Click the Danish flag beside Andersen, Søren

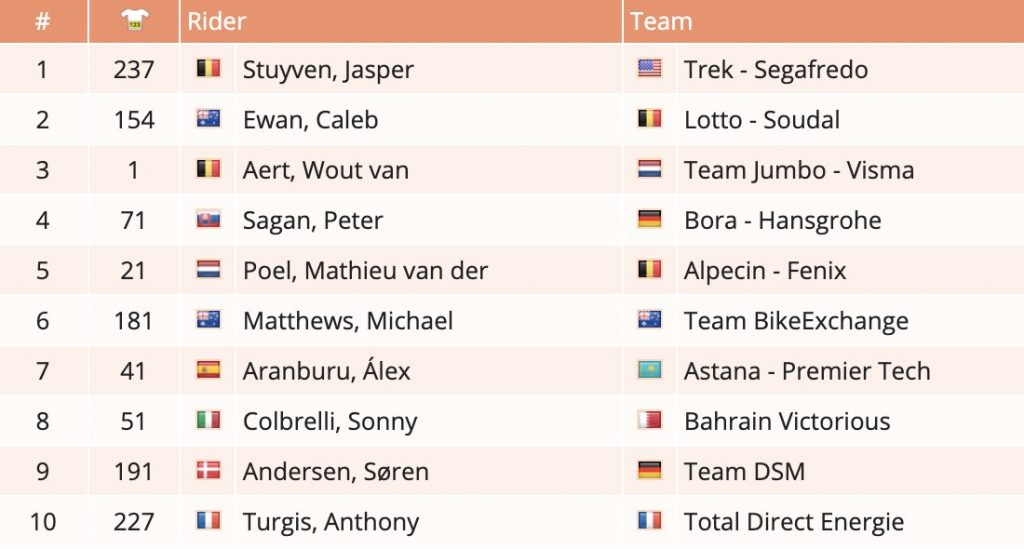(208, 470)
